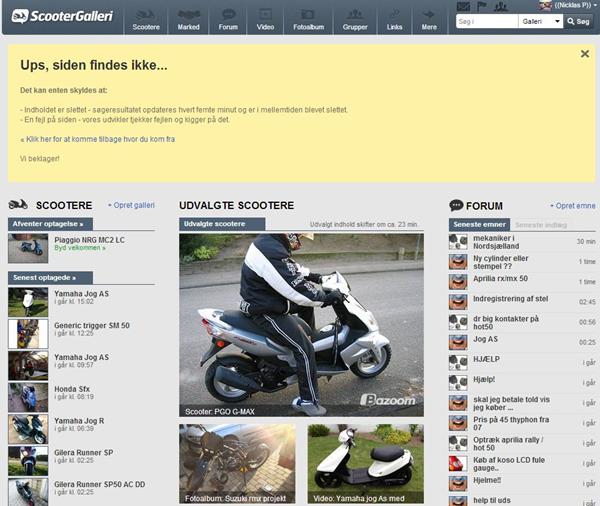Open the messages envelope icon
This screenshot has height=506, width=600.
pyautogui.click(x=463, y=6)
